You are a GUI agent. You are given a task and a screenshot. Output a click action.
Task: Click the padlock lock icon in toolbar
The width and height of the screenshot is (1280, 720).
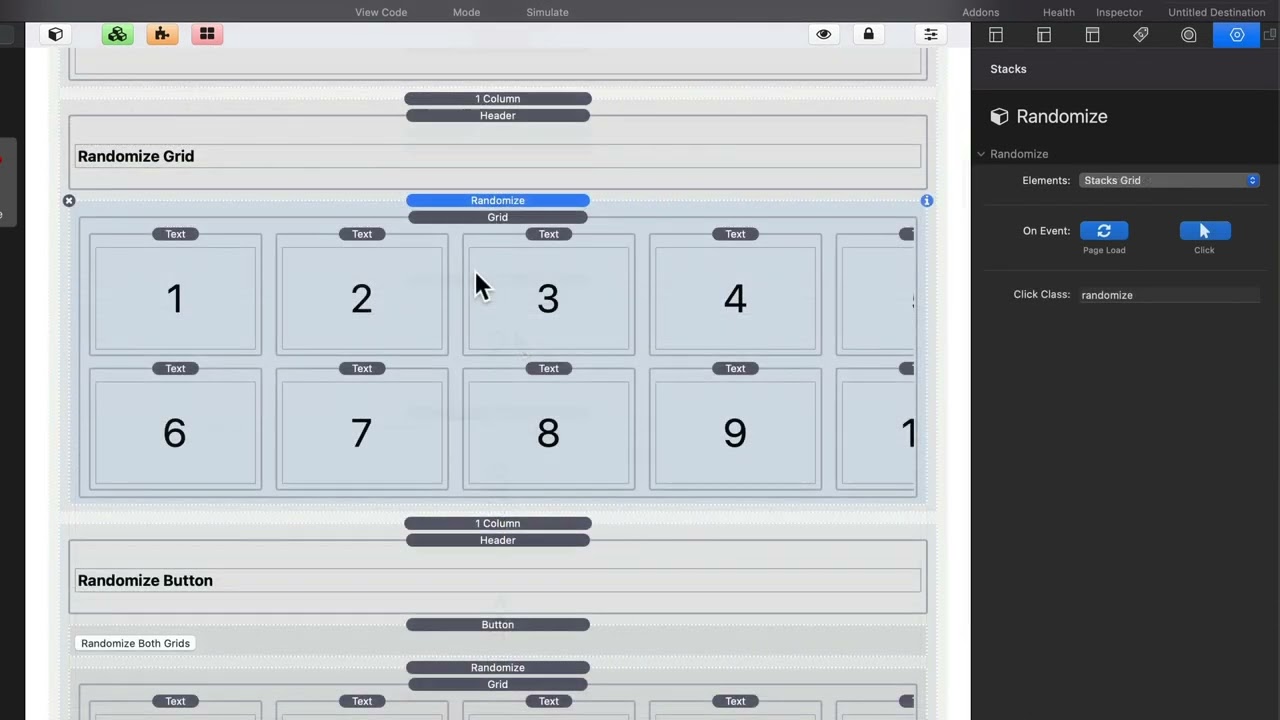[x=868, y=34]
